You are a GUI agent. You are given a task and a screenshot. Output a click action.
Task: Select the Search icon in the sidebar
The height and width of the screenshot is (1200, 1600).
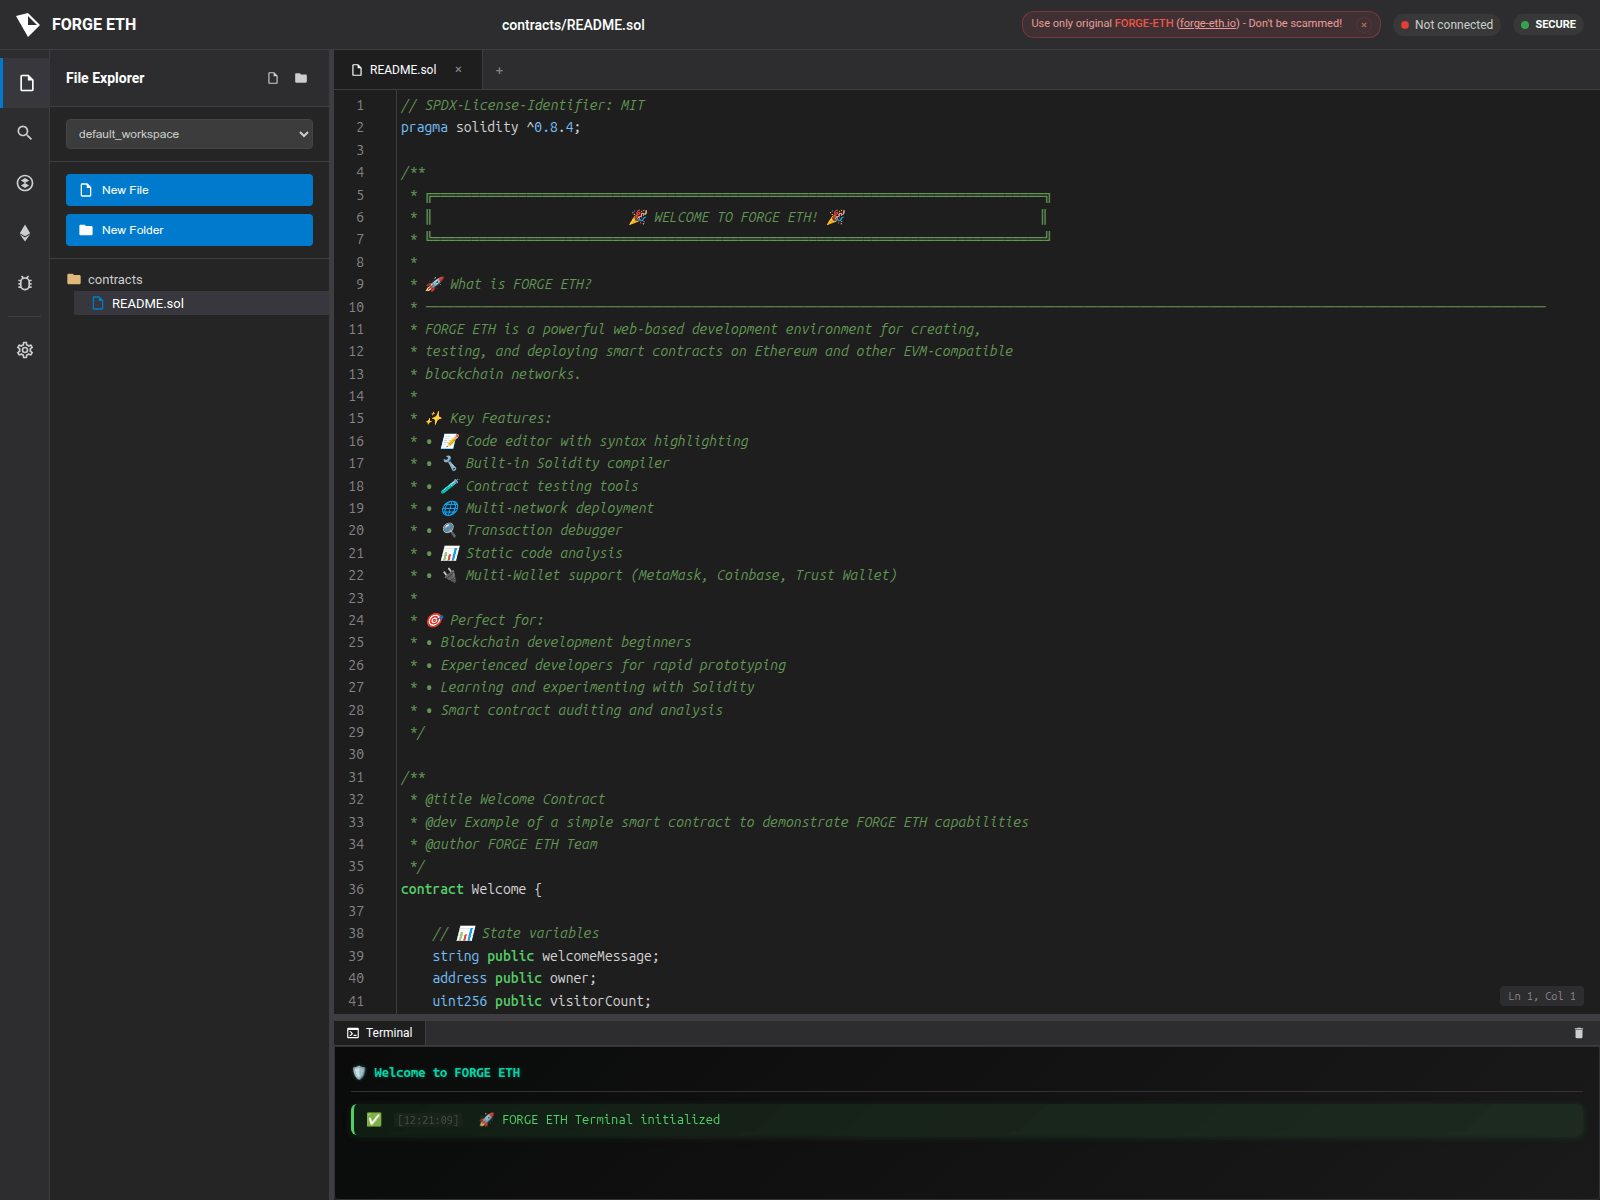coord(24,132)
